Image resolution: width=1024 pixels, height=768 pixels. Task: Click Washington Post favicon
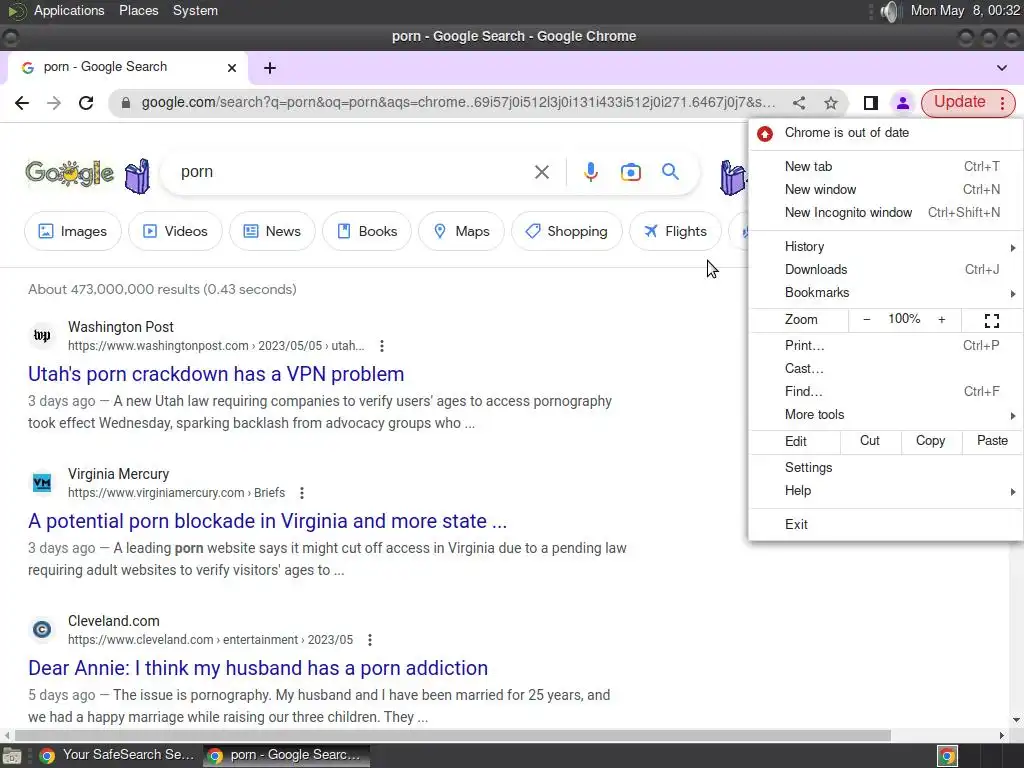click(x=42, y=336)
